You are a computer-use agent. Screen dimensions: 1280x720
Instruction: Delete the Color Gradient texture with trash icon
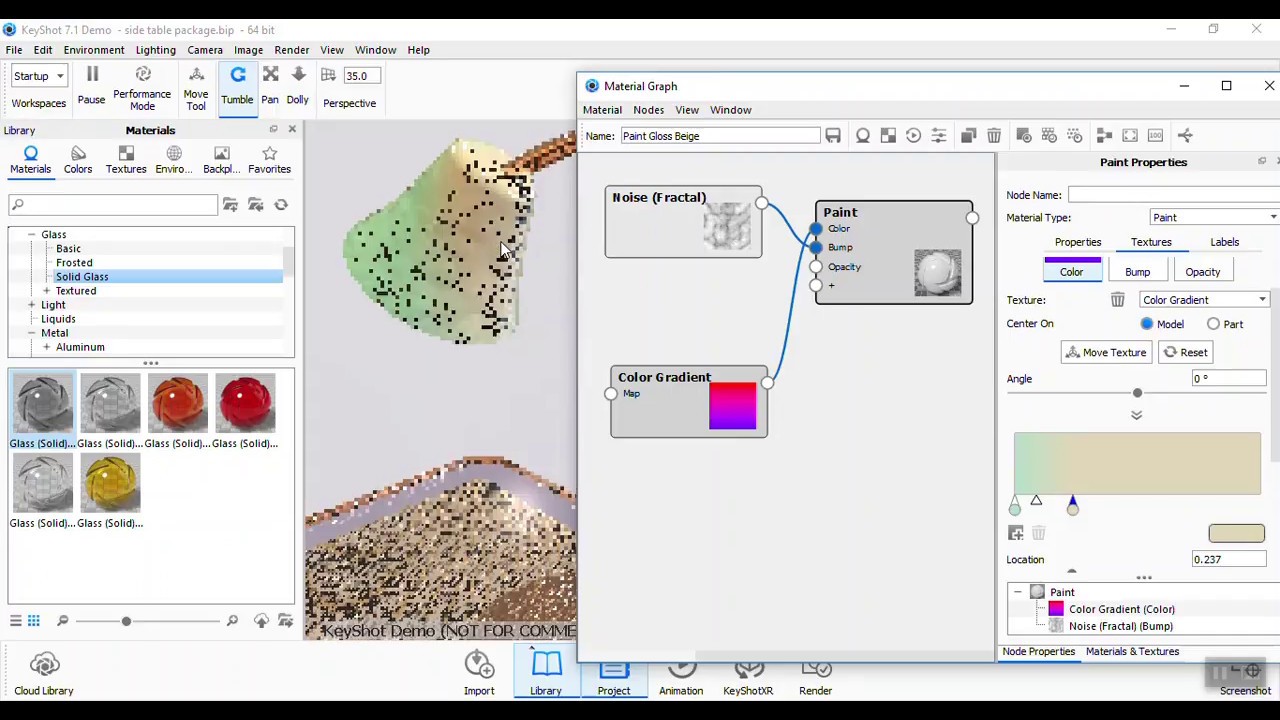(1117, 300)
